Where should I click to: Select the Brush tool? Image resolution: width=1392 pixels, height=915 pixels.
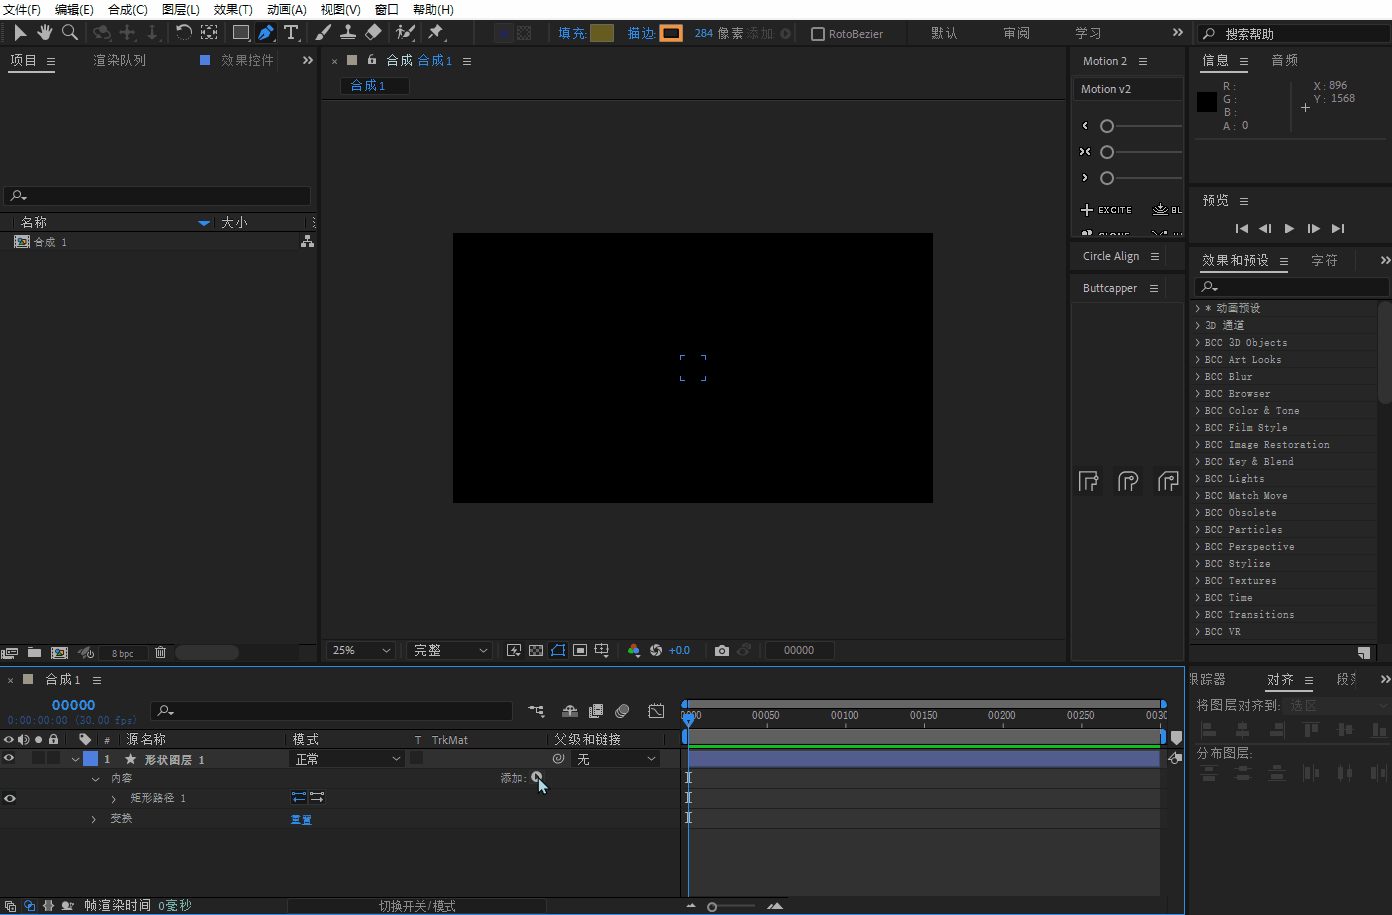point(323,33)
